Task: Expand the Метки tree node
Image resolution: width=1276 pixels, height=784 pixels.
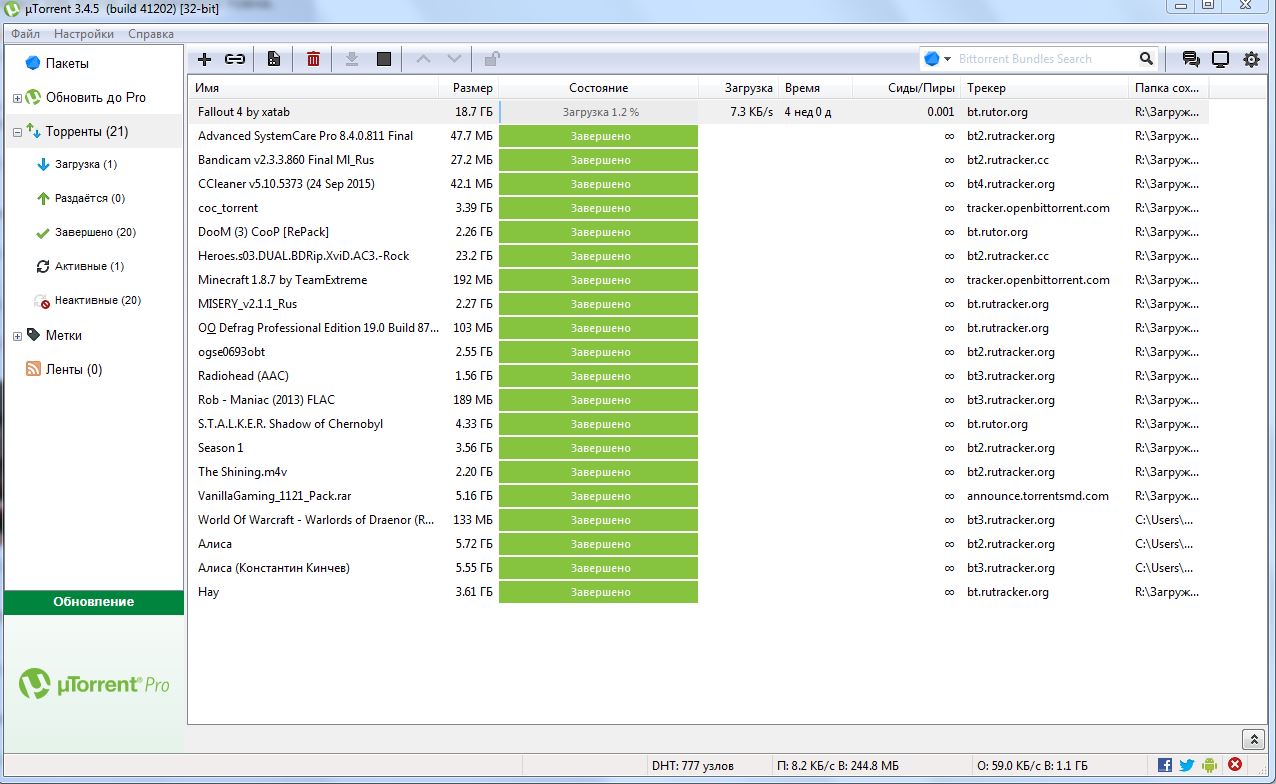Action: click(x=17, y=336)
